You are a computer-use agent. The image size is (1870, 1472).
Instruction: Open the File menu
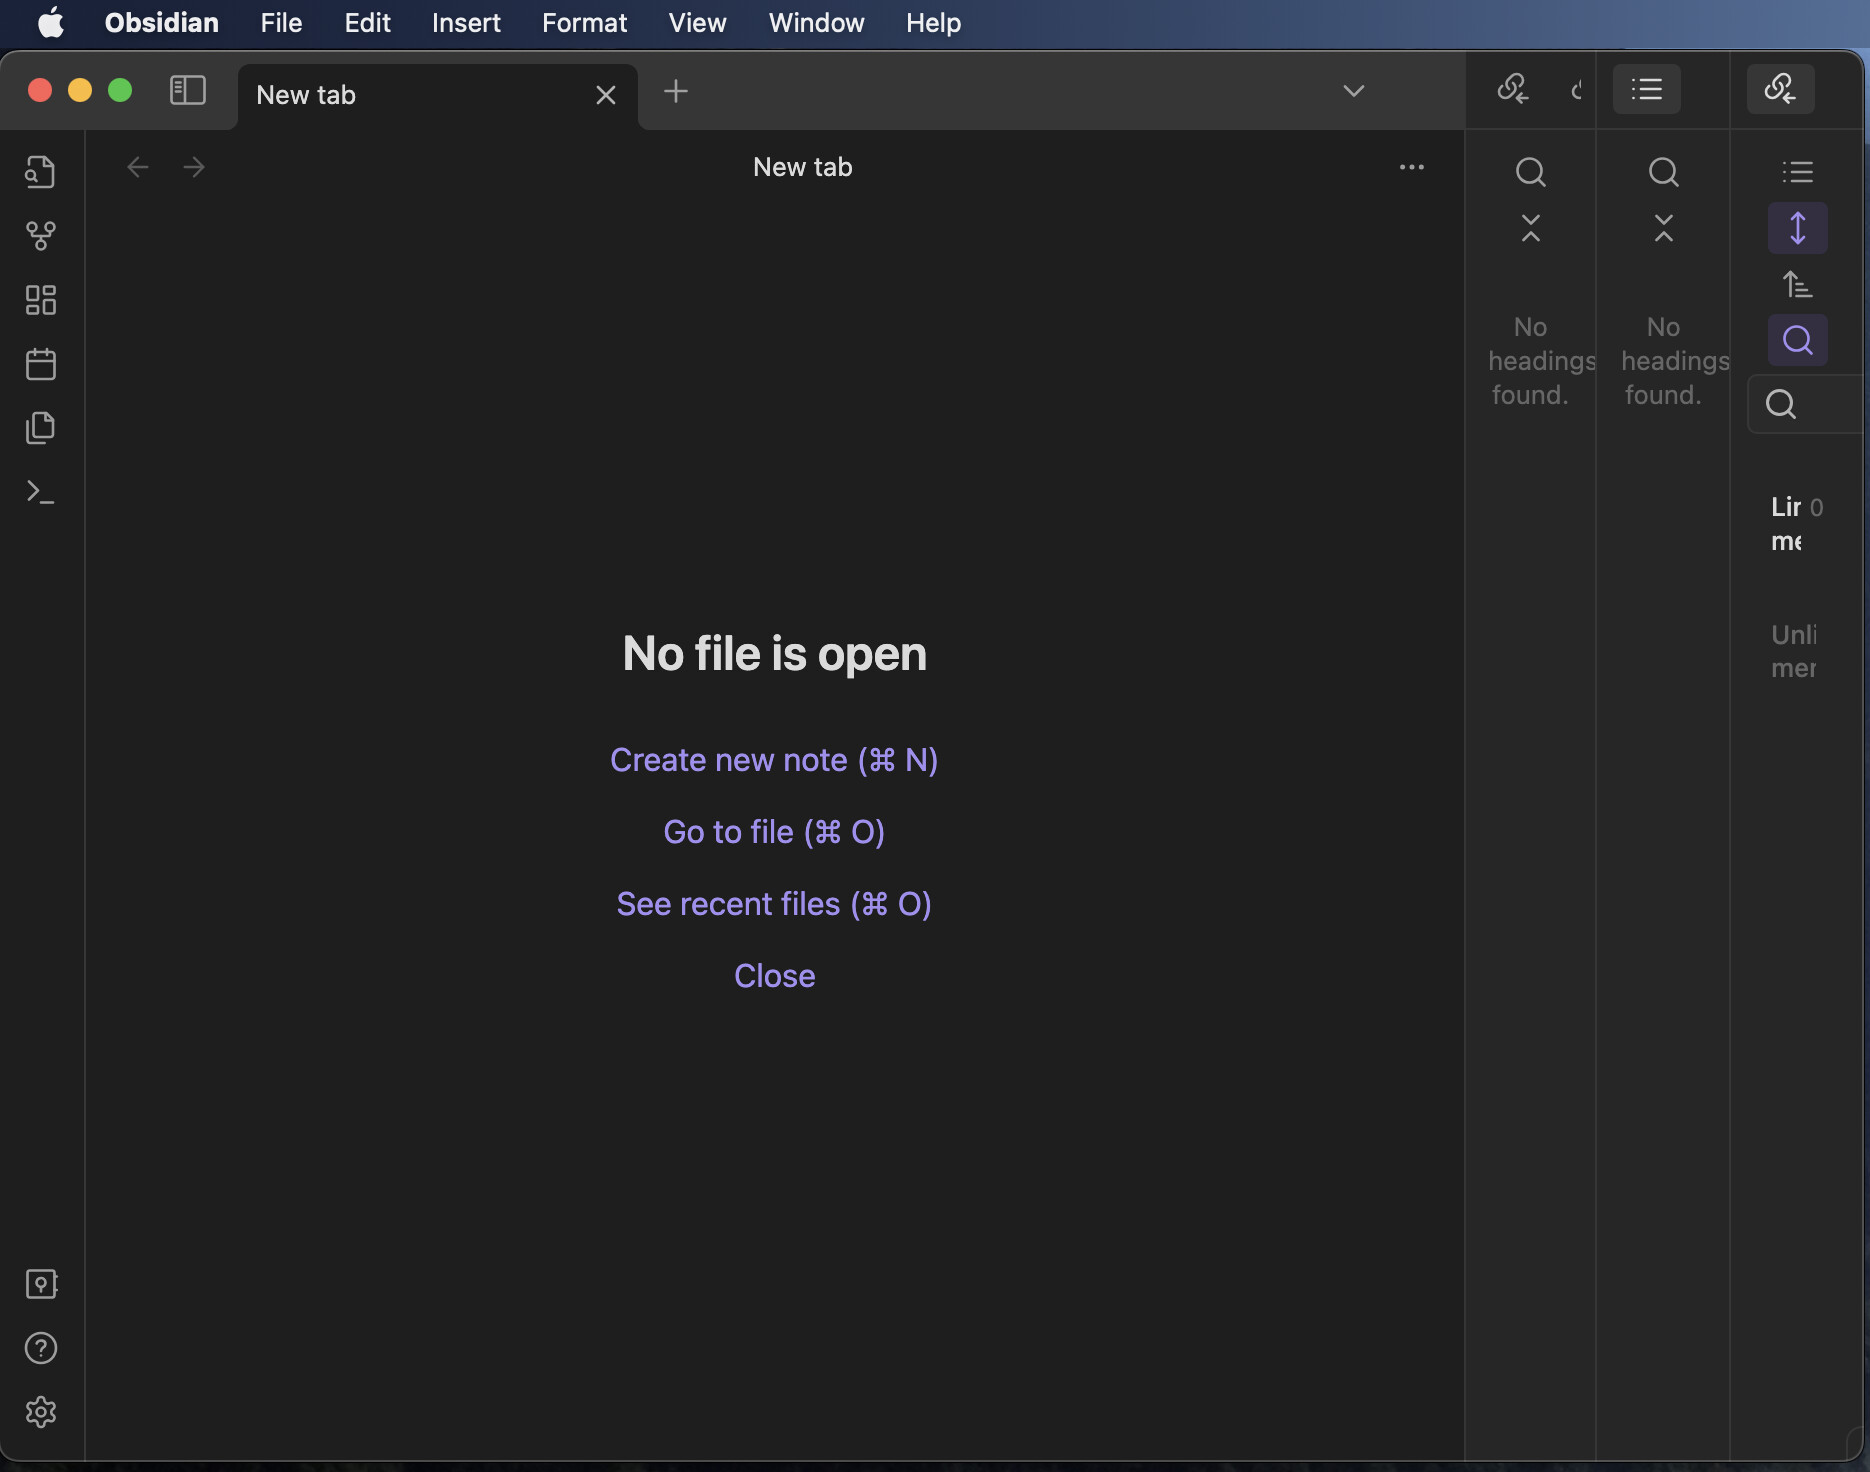click(x=281, y=22)
